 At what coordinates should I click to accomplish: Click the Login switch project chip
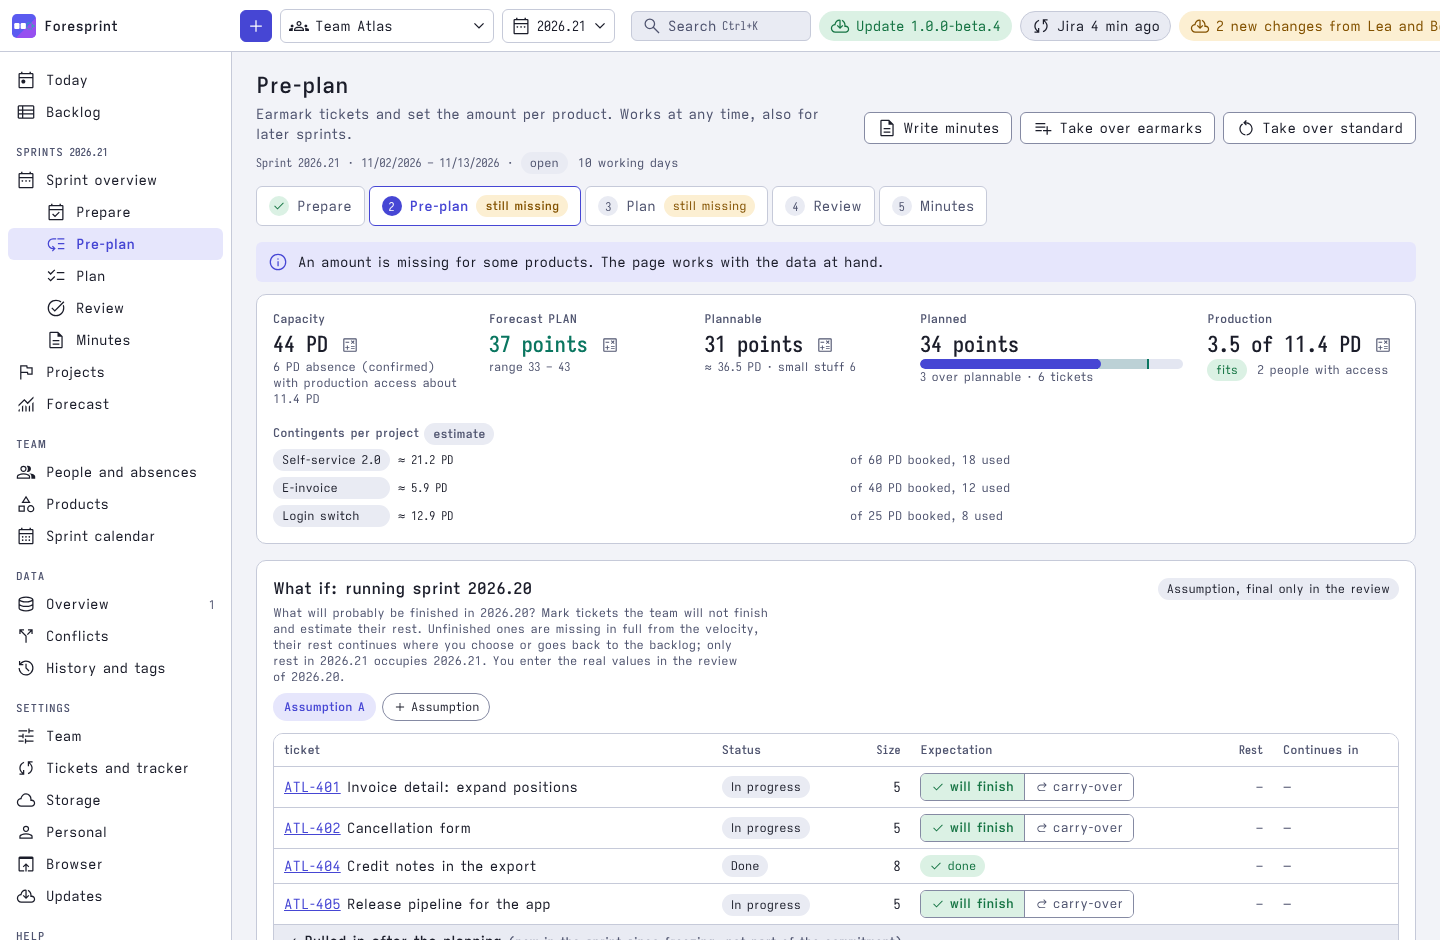click(x=331, y=516)
